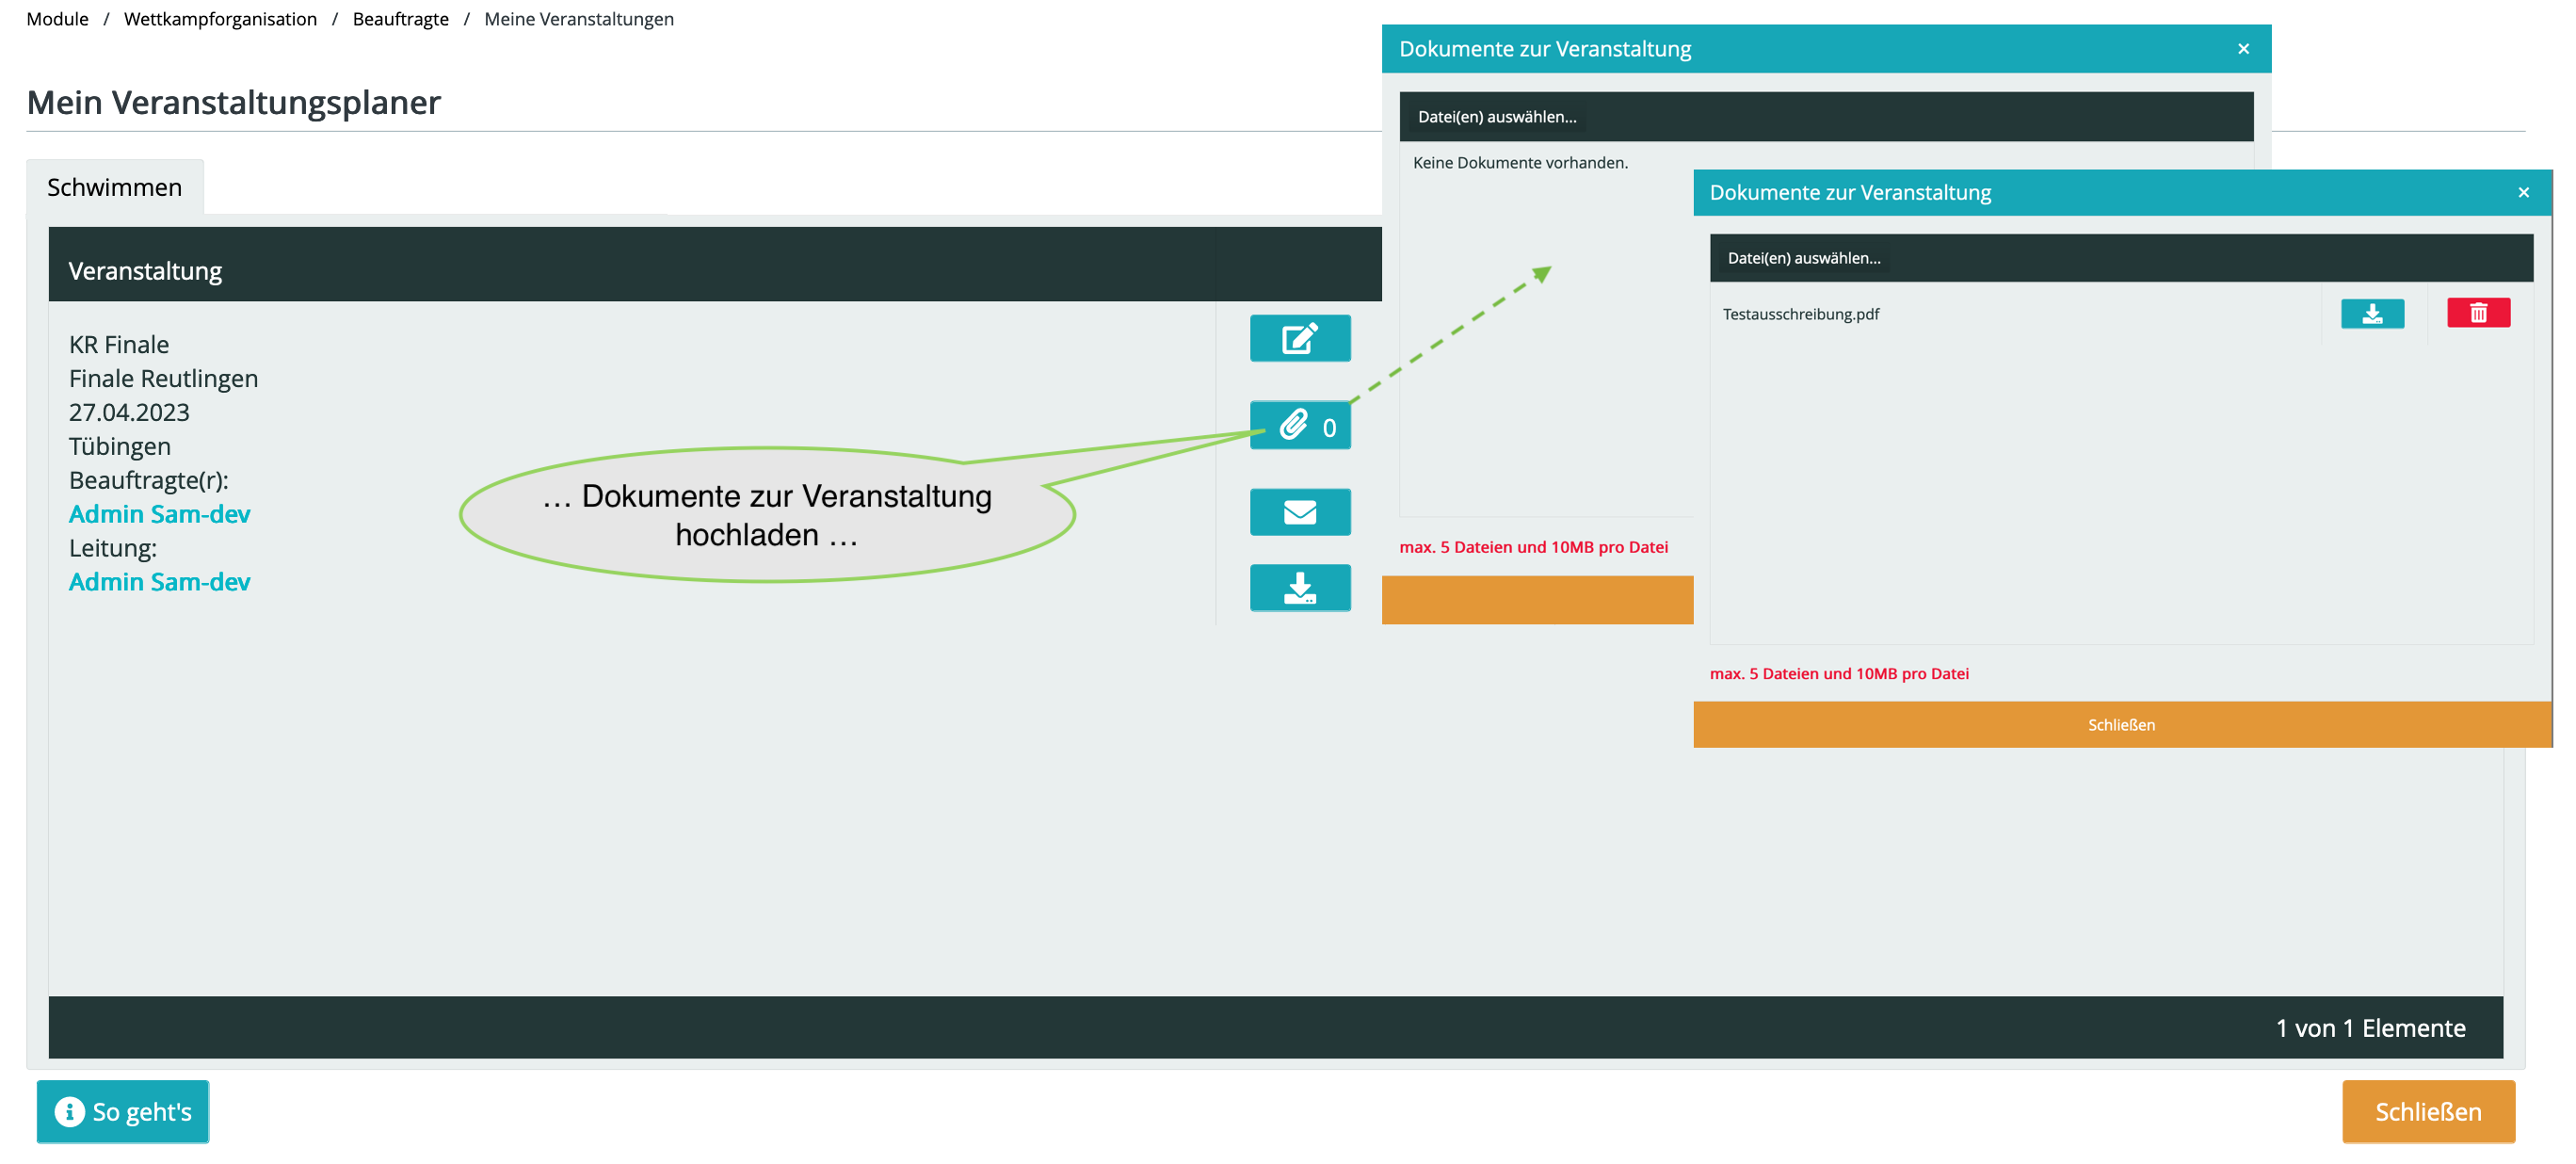This screenshot has width=2576, height=1164.
Task: Click Admin Sam-dev under Leitung
Action: [159, 582]
